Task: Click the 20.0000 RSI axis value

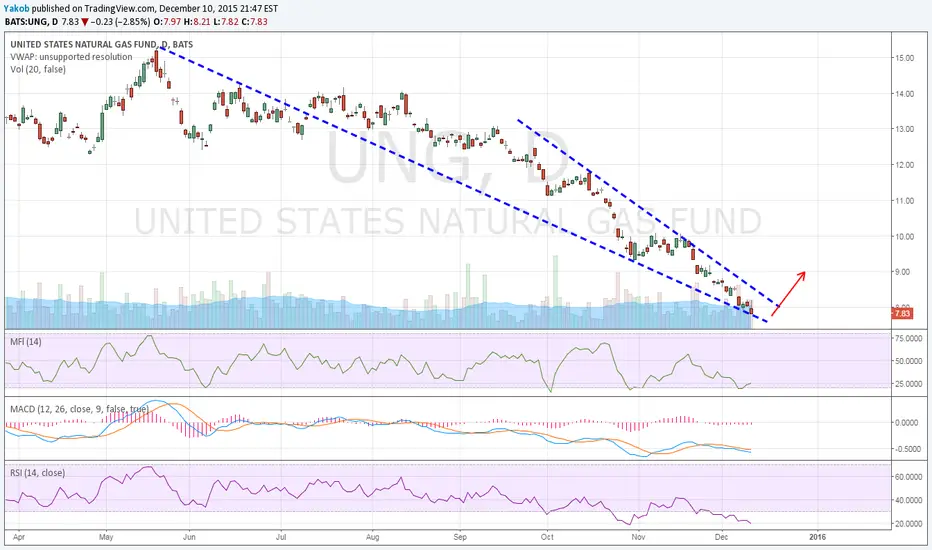Action: [x=909, y=524]
